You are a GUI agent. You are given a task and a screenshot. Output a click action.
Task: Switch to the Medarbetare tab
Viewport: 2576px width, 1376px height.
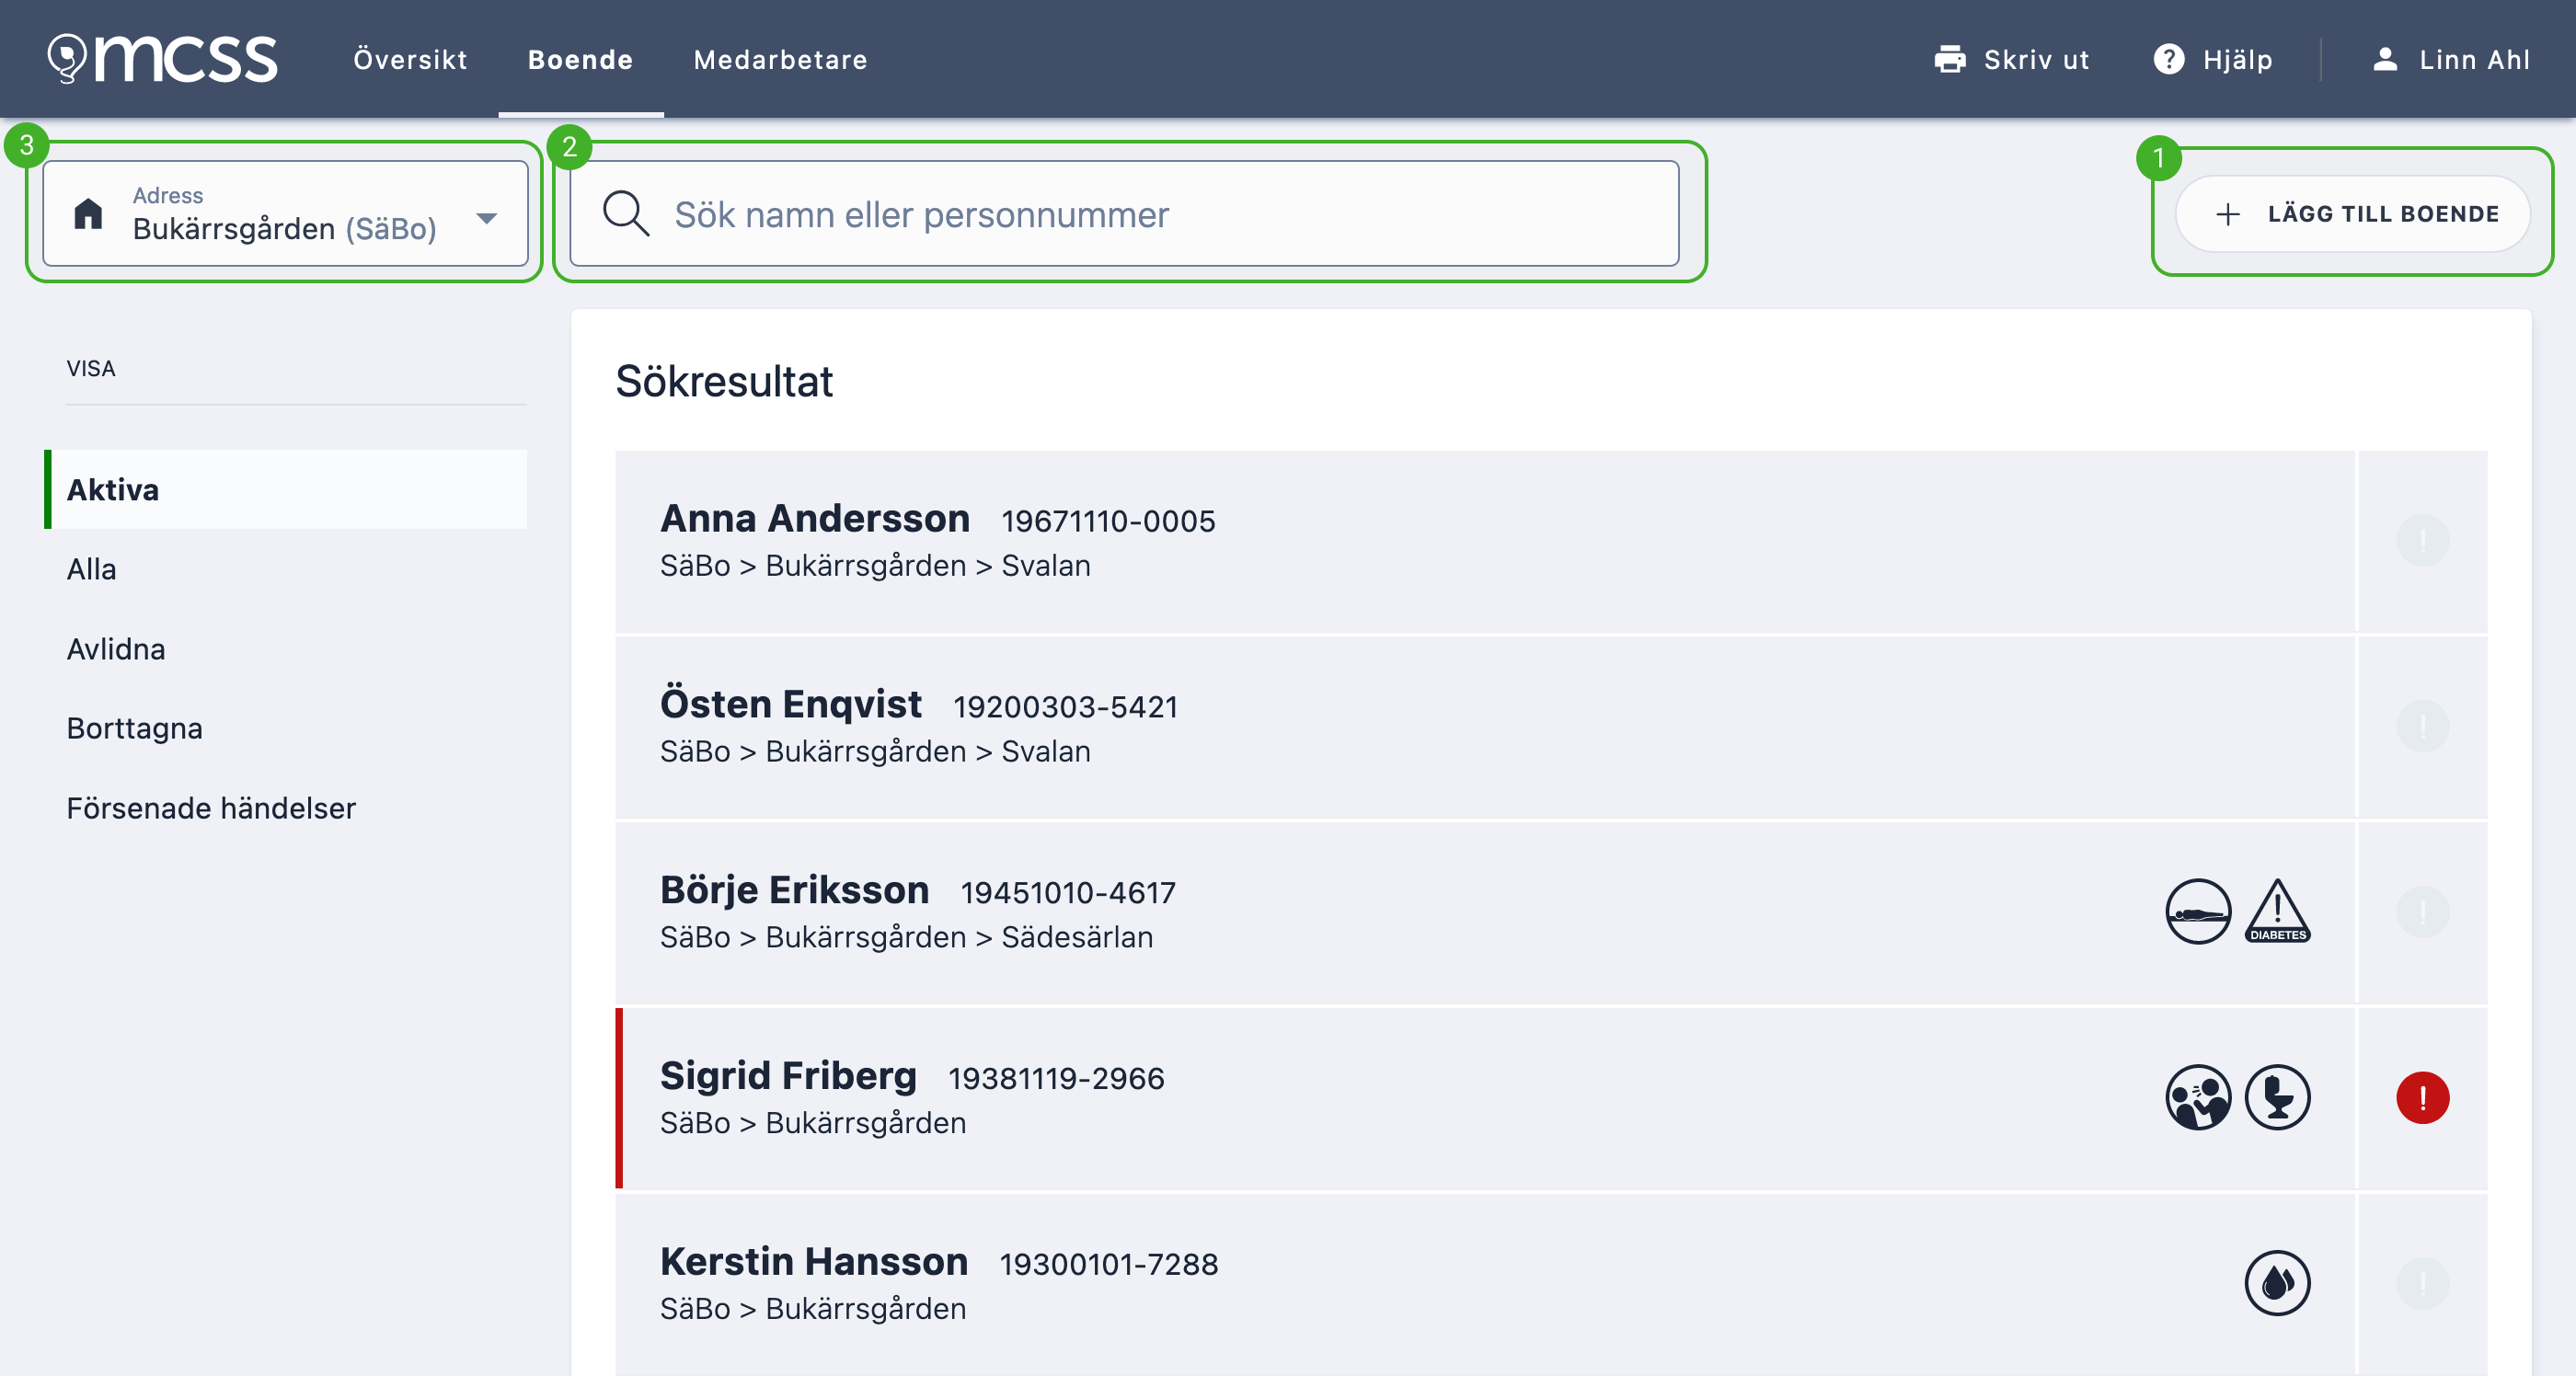780,60
